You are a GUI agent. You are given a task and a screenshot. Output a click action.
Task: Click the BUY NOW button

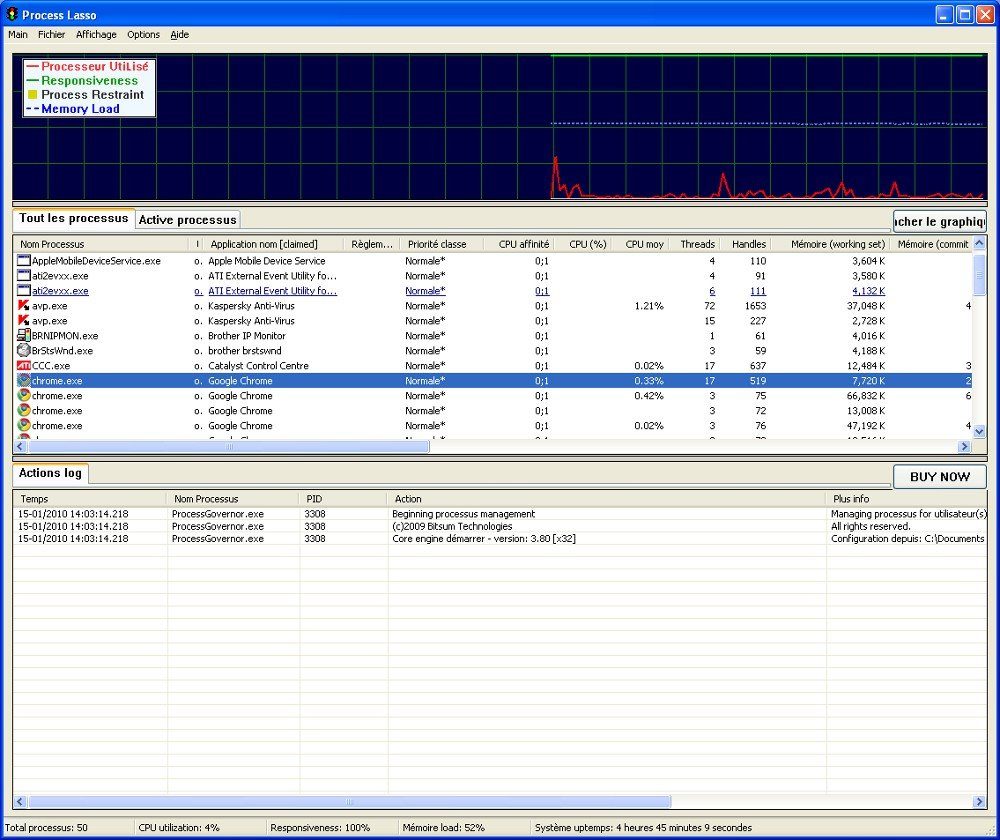pyautogui.click(x=939, y=476)
